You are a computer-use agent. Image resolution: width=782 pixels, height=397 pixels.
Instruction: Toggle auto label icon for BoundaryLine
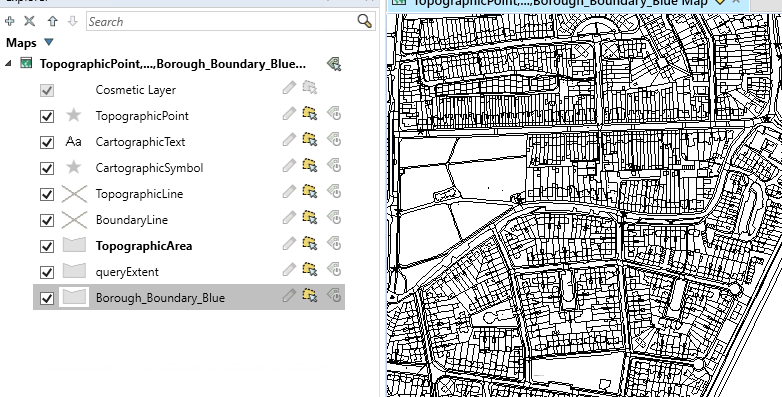tap(334, 217)
